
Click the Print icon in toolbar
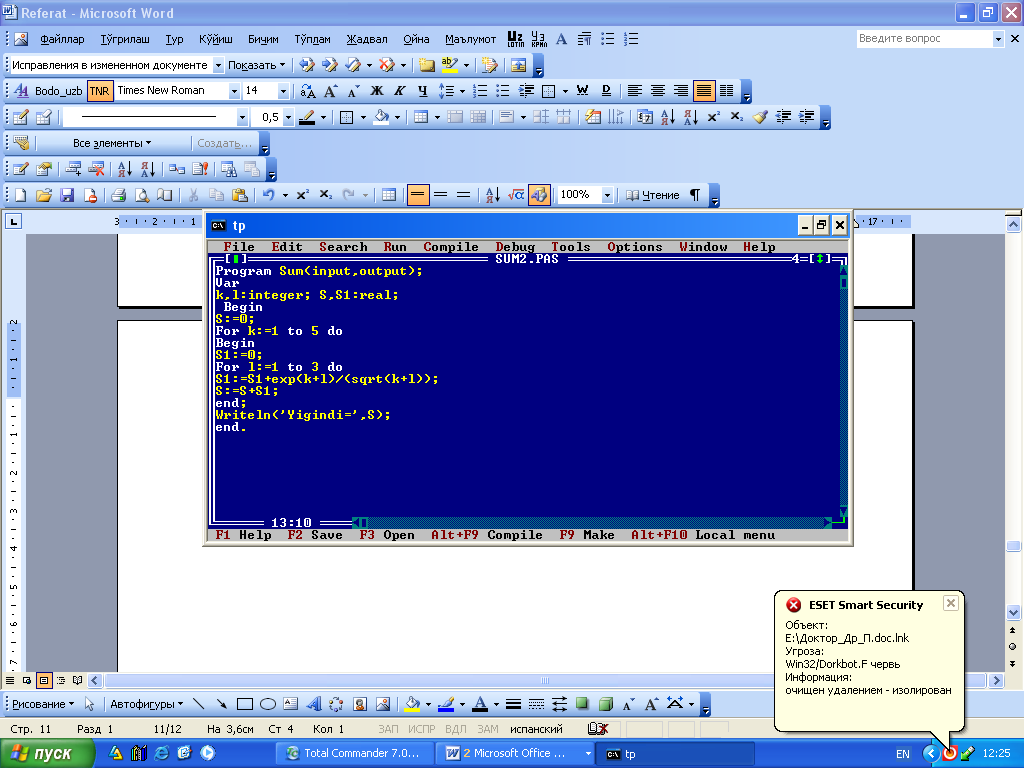[118, 195]
